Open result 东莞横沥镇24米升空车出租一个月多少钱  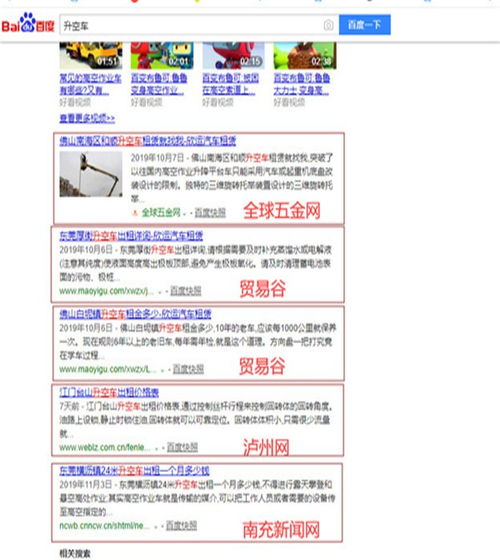coord(134,471)
